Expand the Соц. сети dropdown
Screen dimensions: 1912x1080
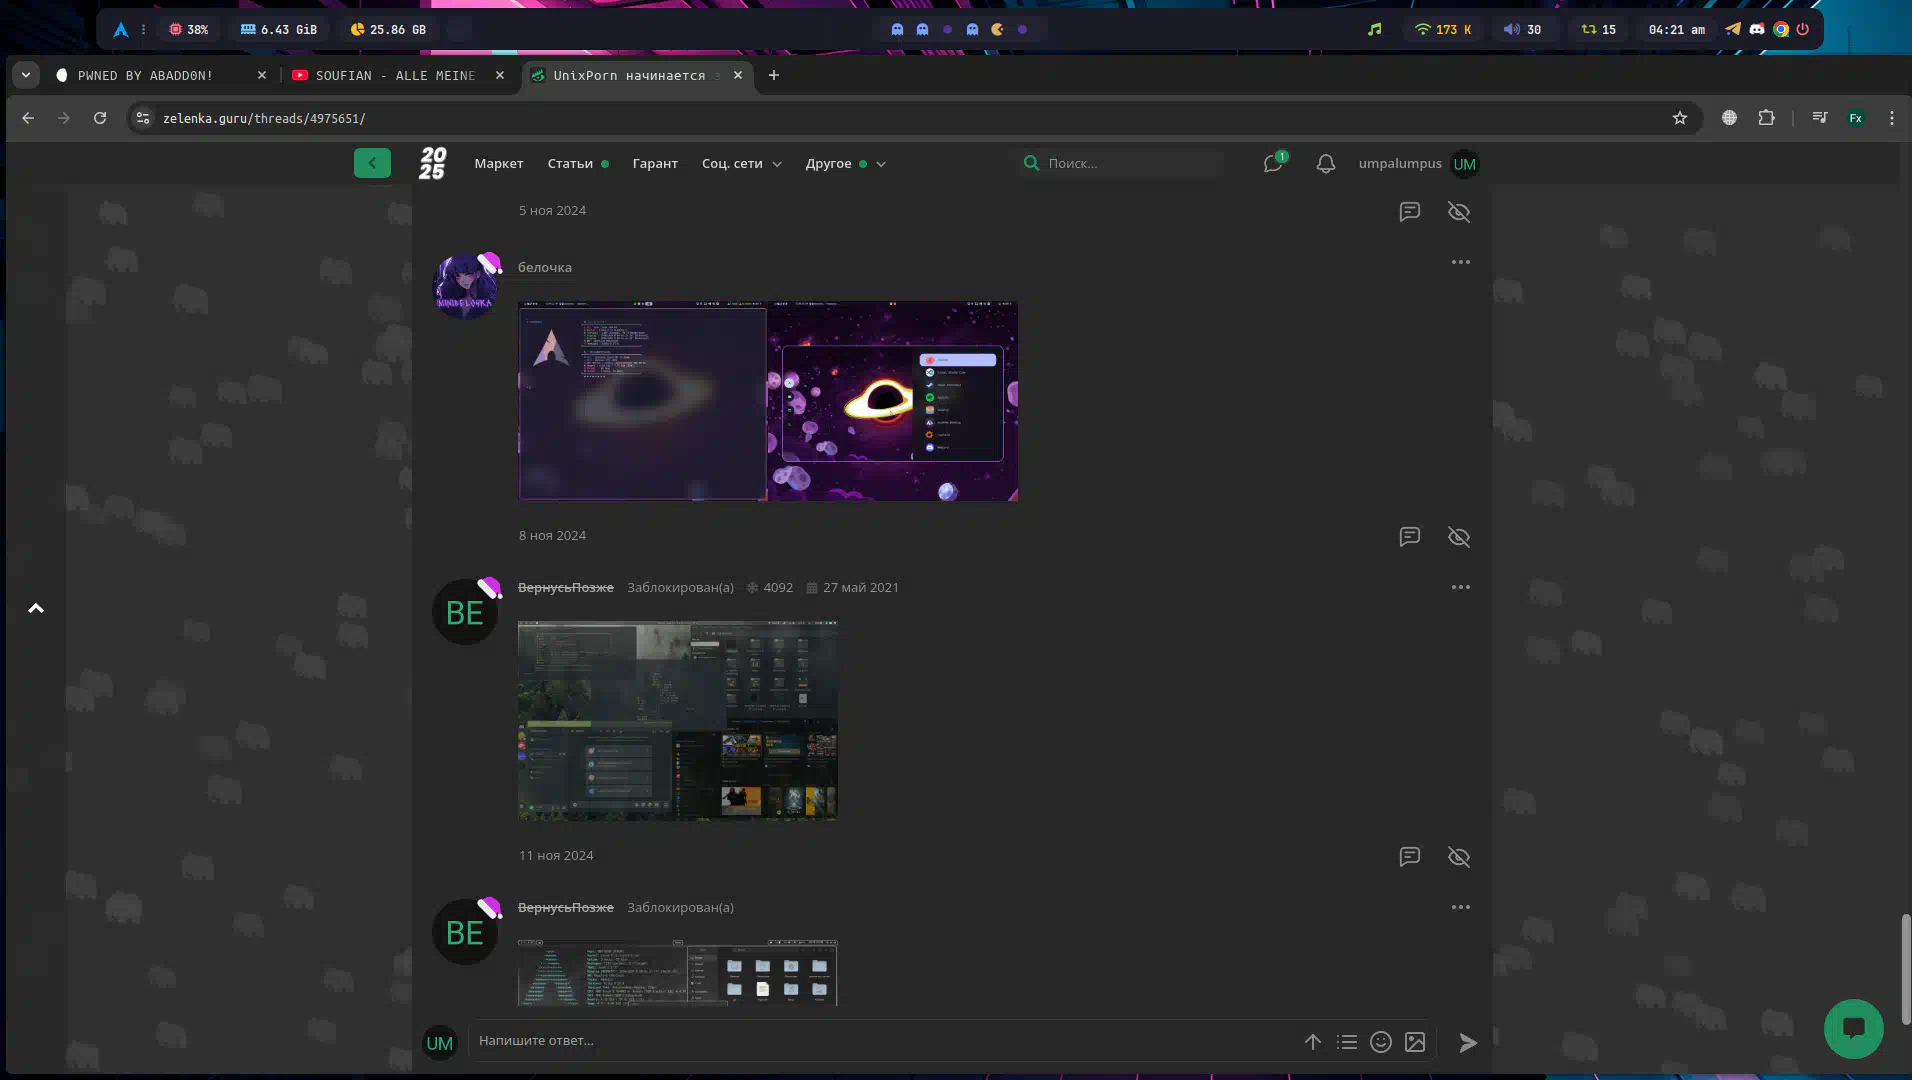pos(741,164)
